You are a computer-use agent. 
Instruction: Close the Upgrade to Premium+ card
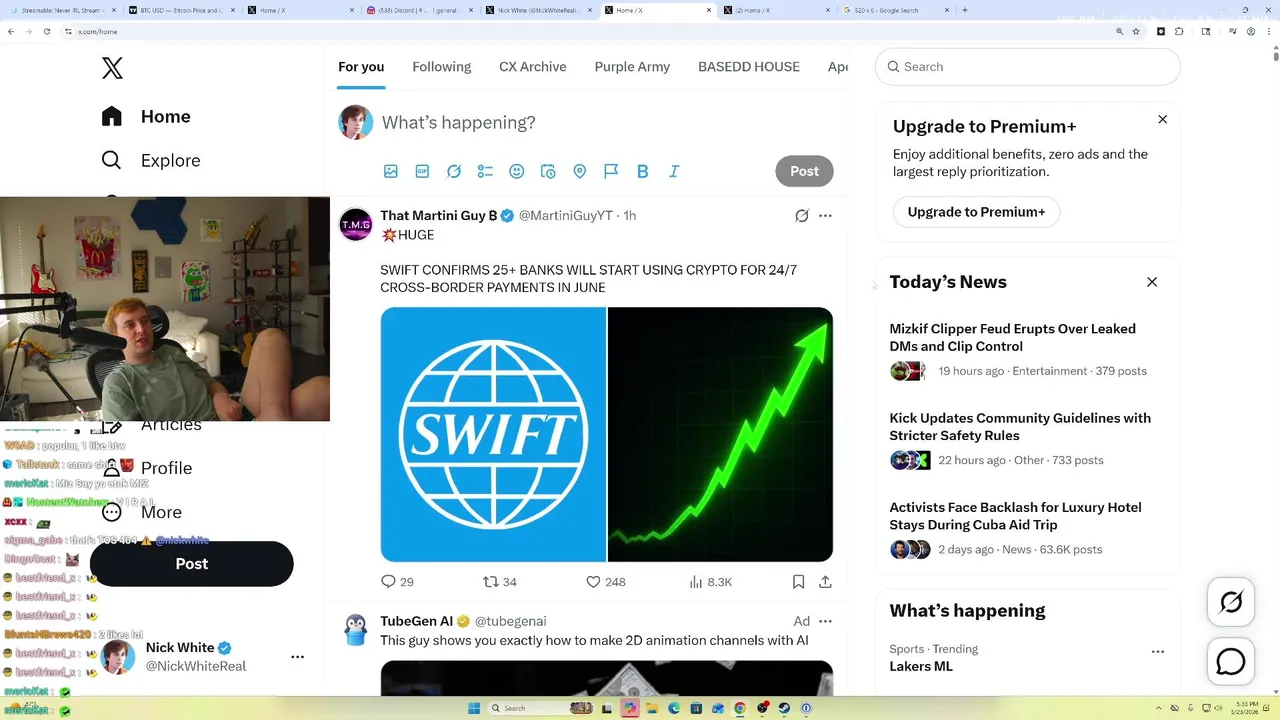tap(1162, 119)
